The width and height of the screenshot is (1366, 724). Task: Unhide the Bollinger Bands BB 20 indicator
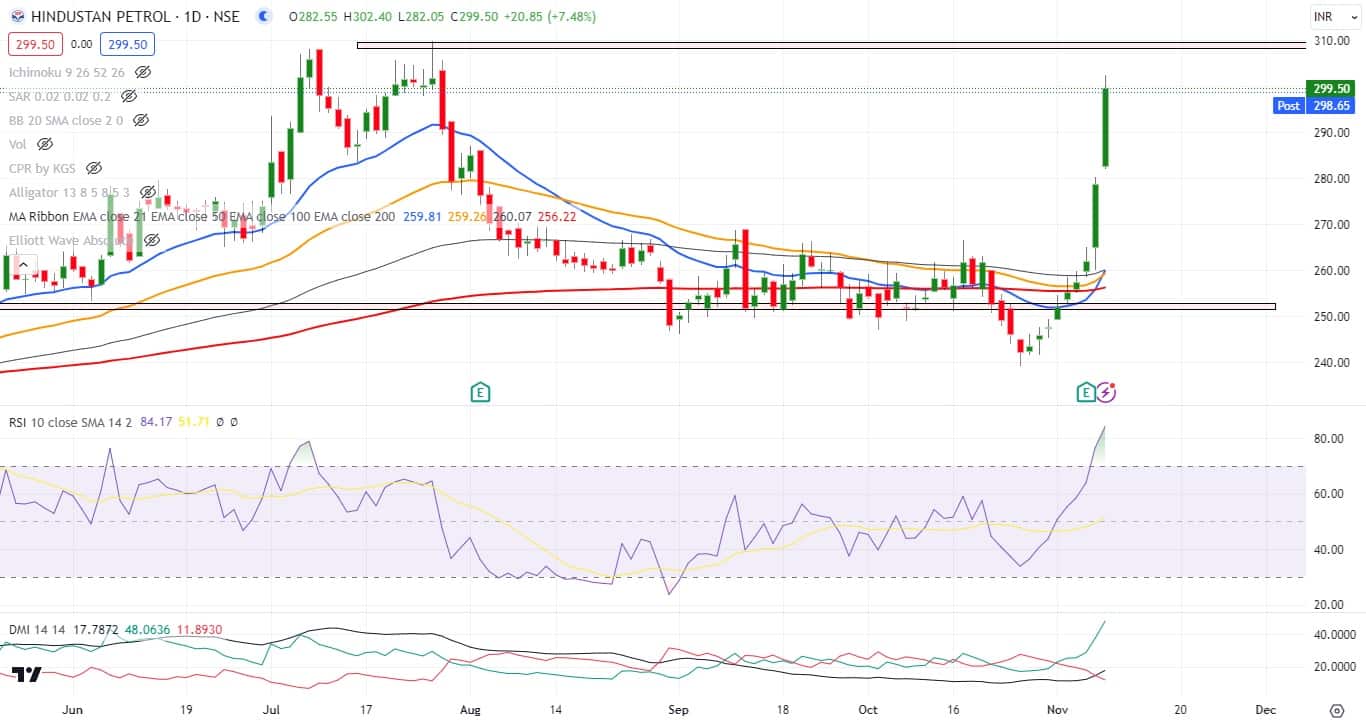coord(141,120)
